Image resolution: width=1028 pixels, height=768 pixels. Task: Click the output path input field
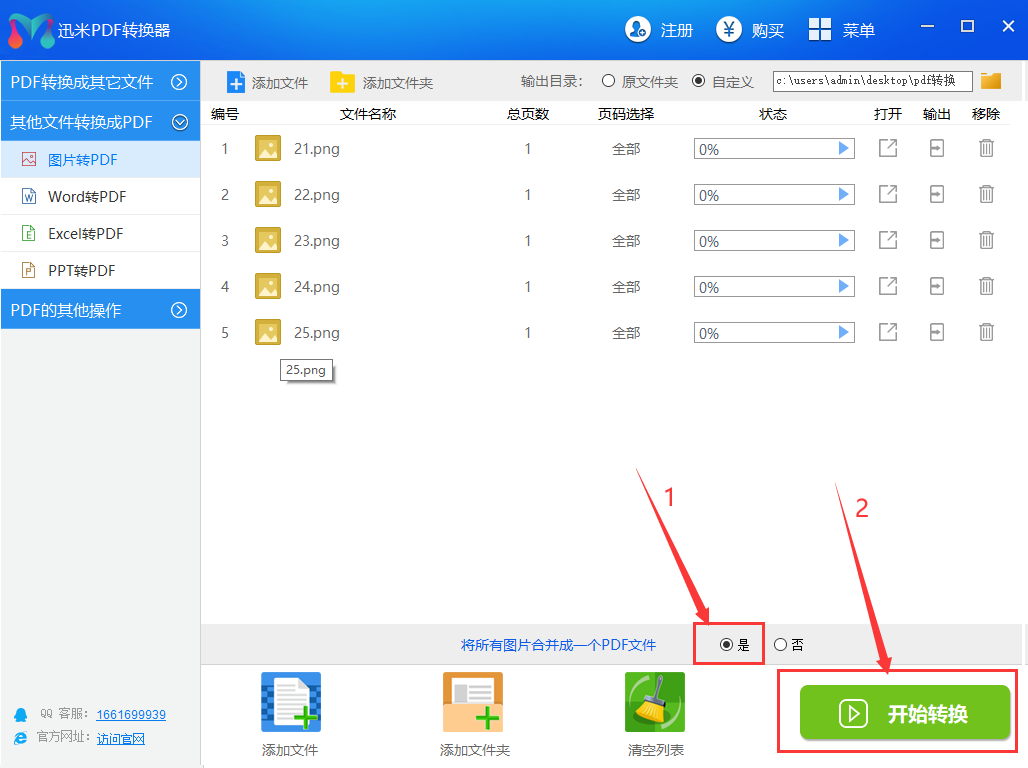(x=871, y=81)
